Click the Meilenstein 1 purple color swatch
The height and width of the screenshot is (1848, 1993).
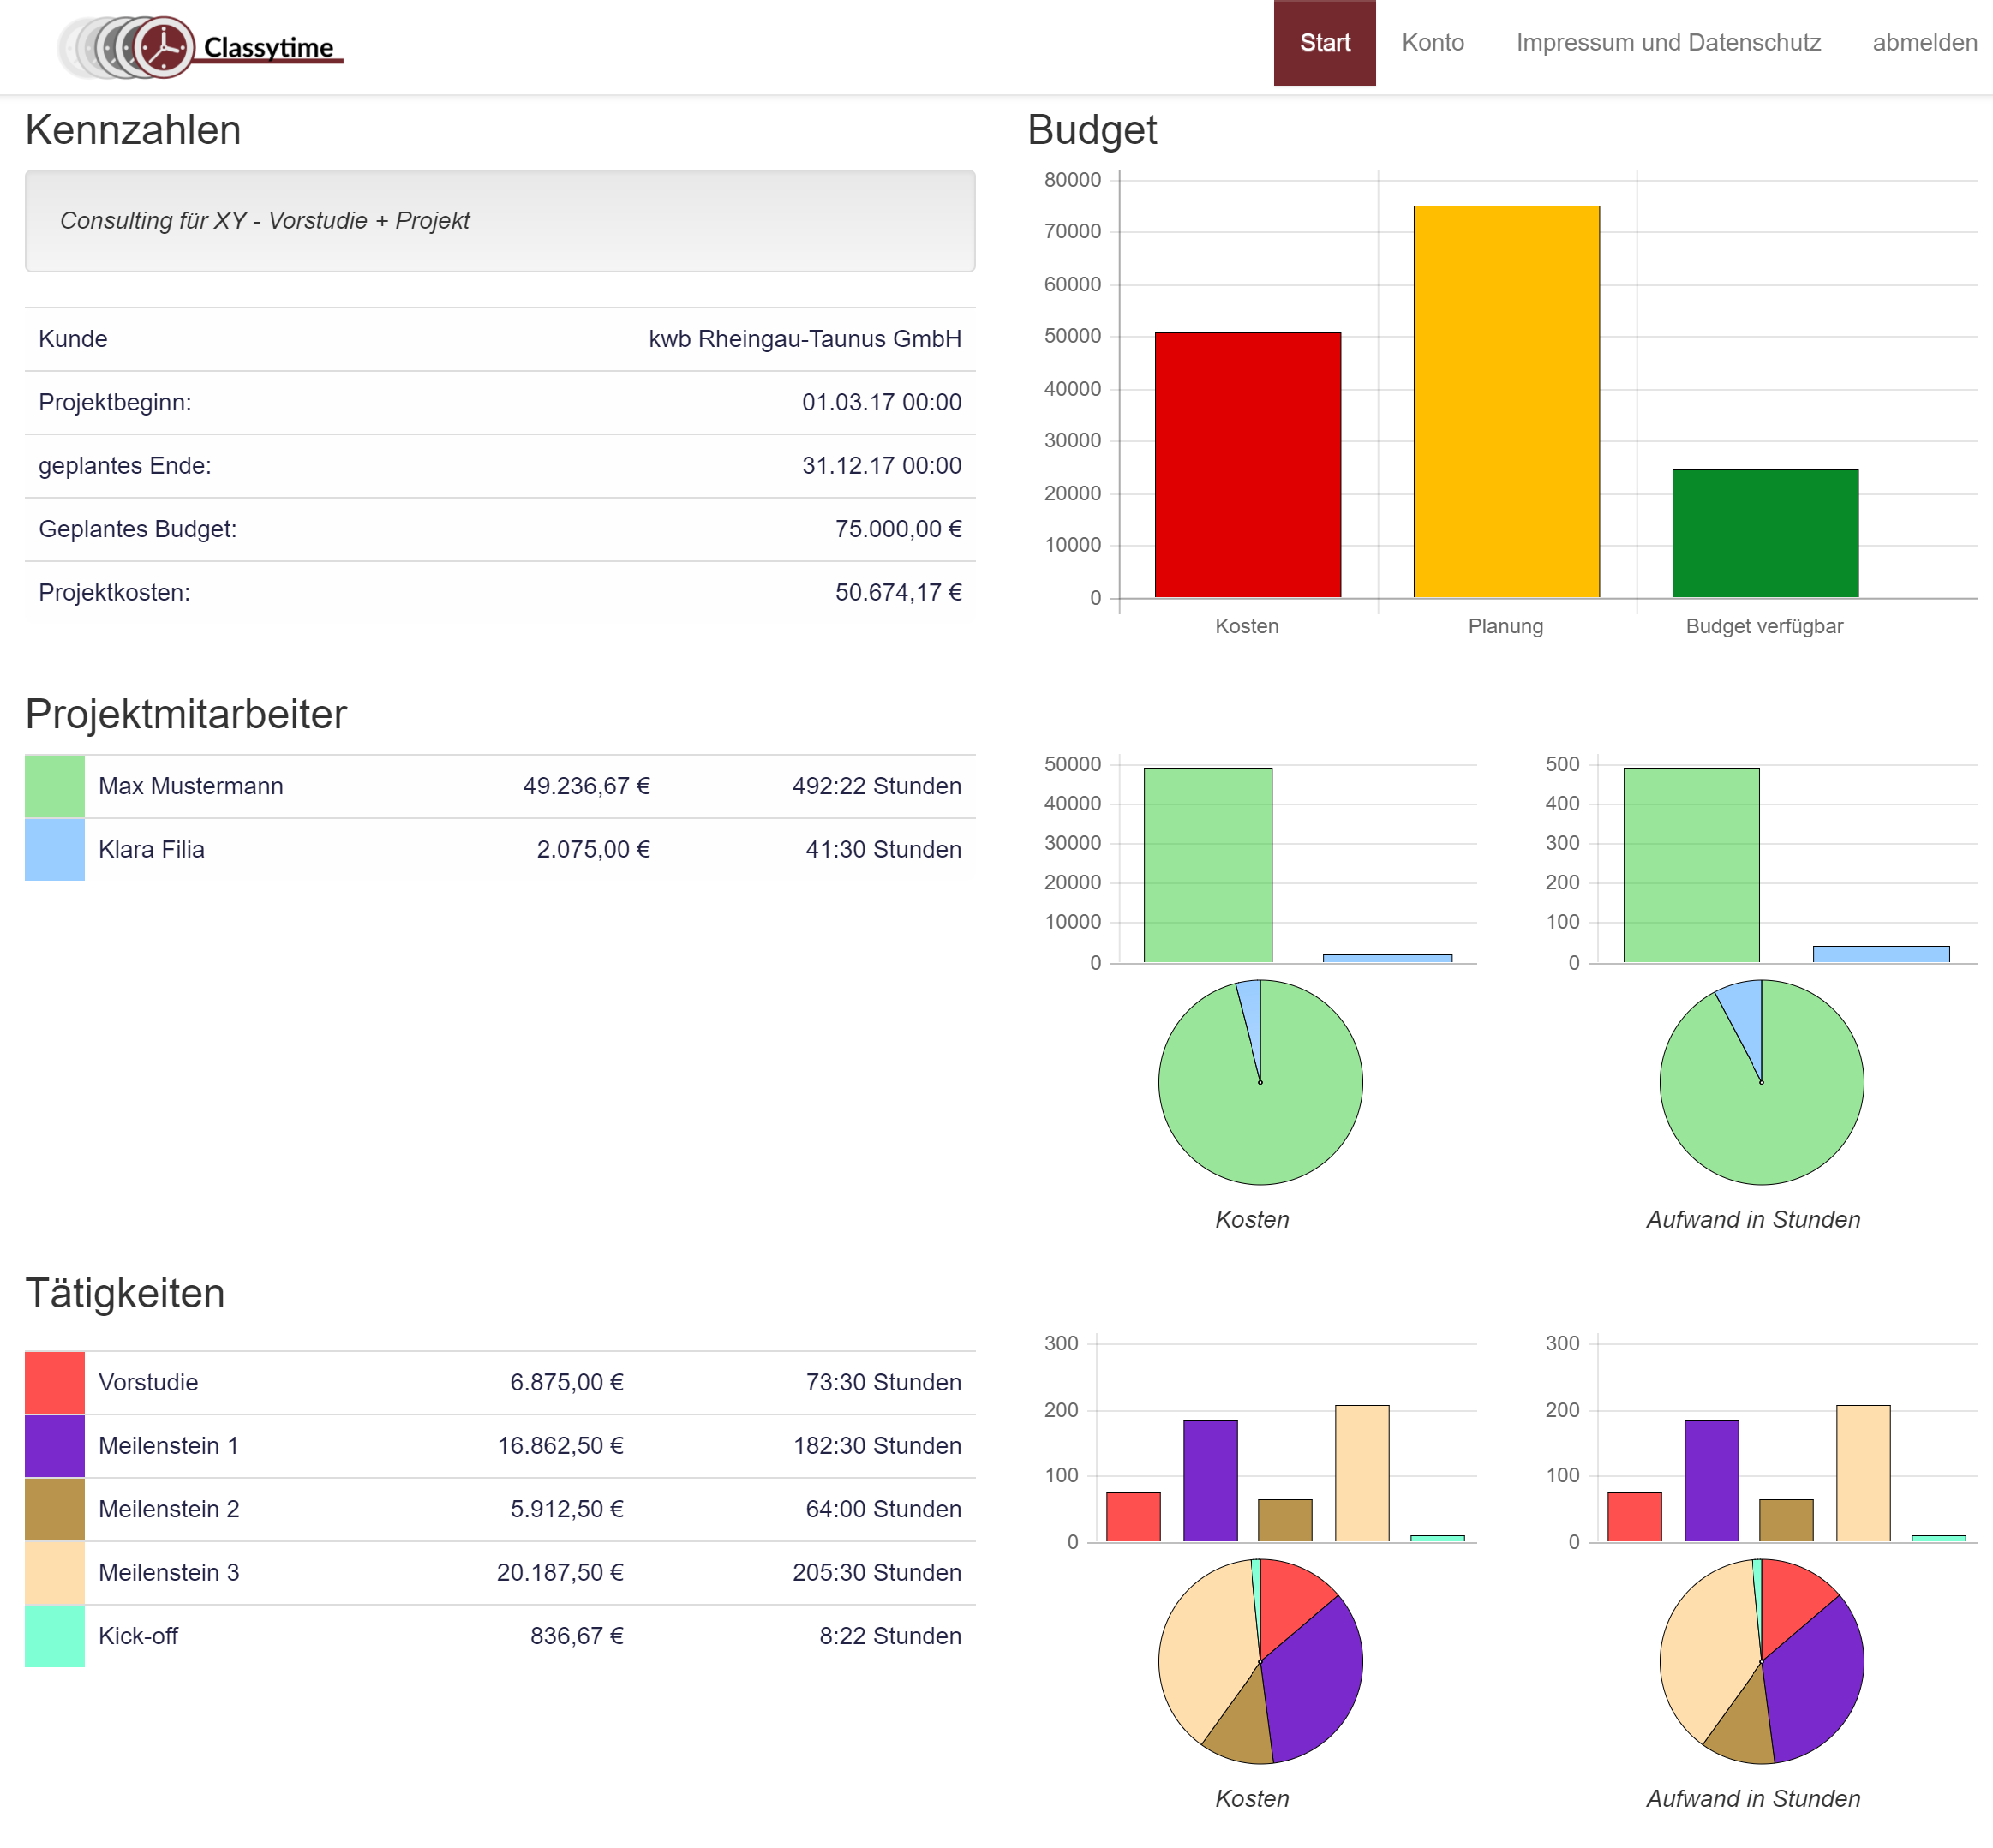point(55,1445)
